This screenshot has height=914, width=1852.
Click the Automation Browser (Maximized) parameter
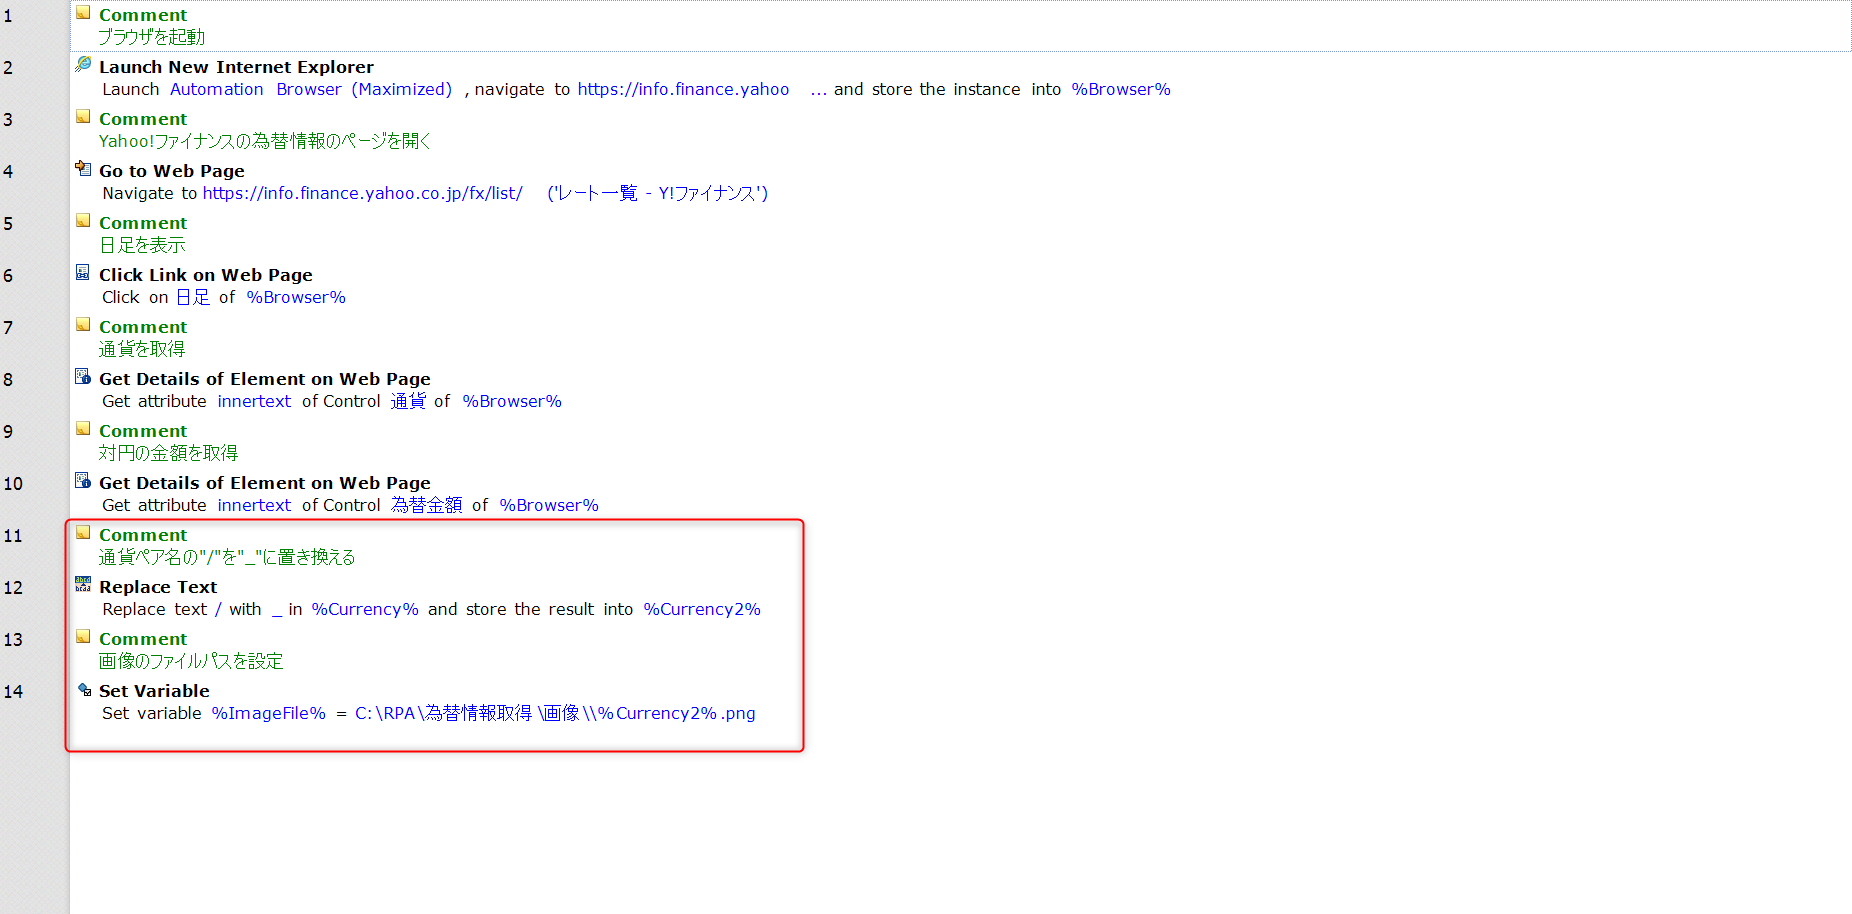(x=311, y=89)
